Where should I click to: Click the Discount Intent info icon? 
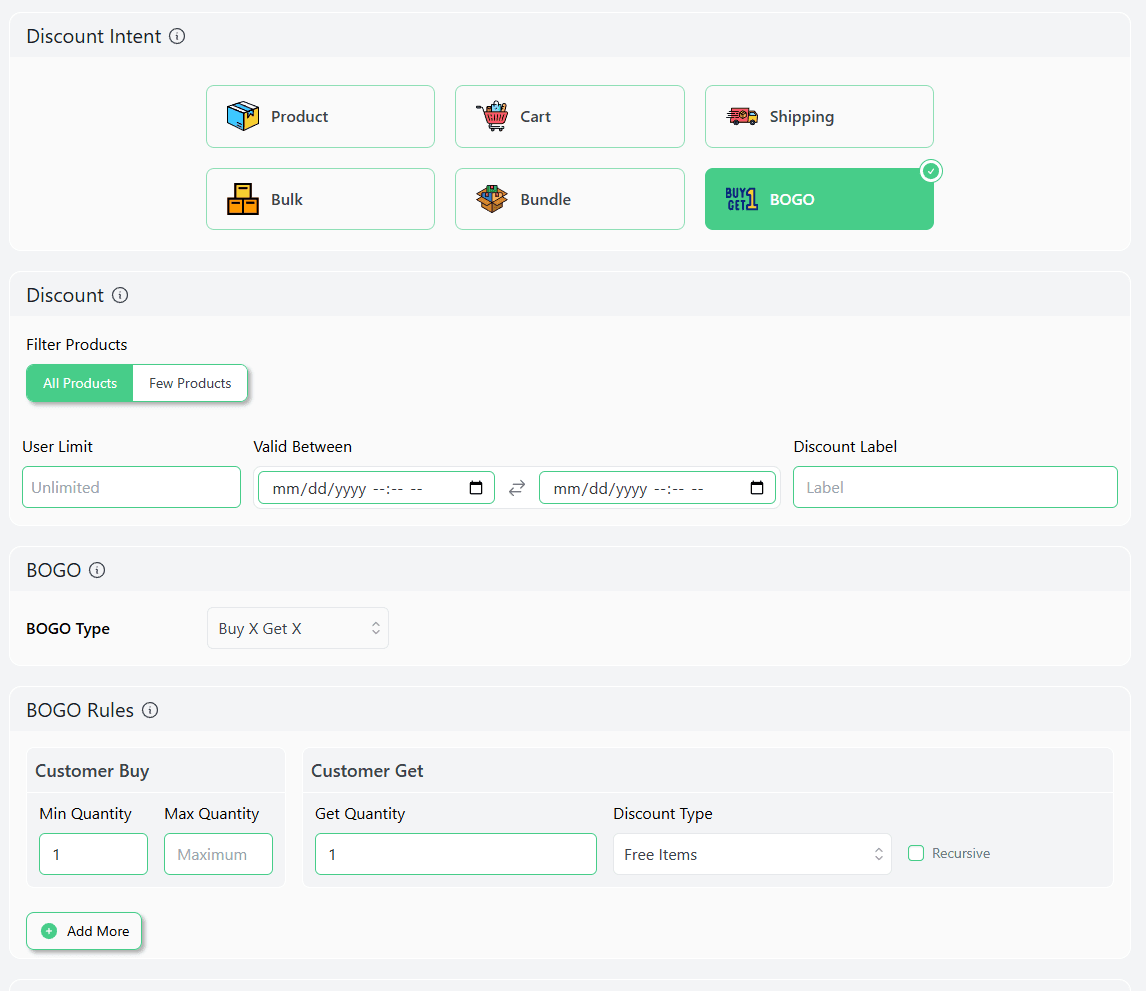(x=177, y=36)
